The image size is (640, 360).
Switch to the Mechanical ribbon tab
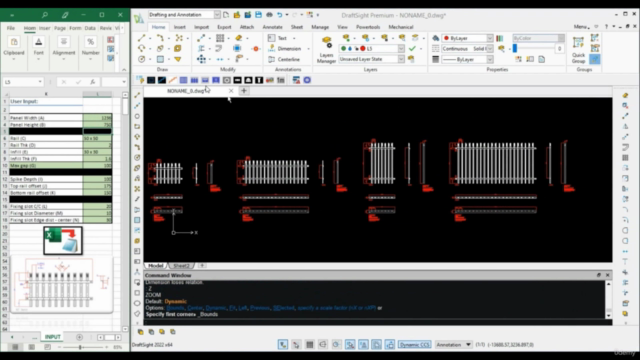coord(400,27)
